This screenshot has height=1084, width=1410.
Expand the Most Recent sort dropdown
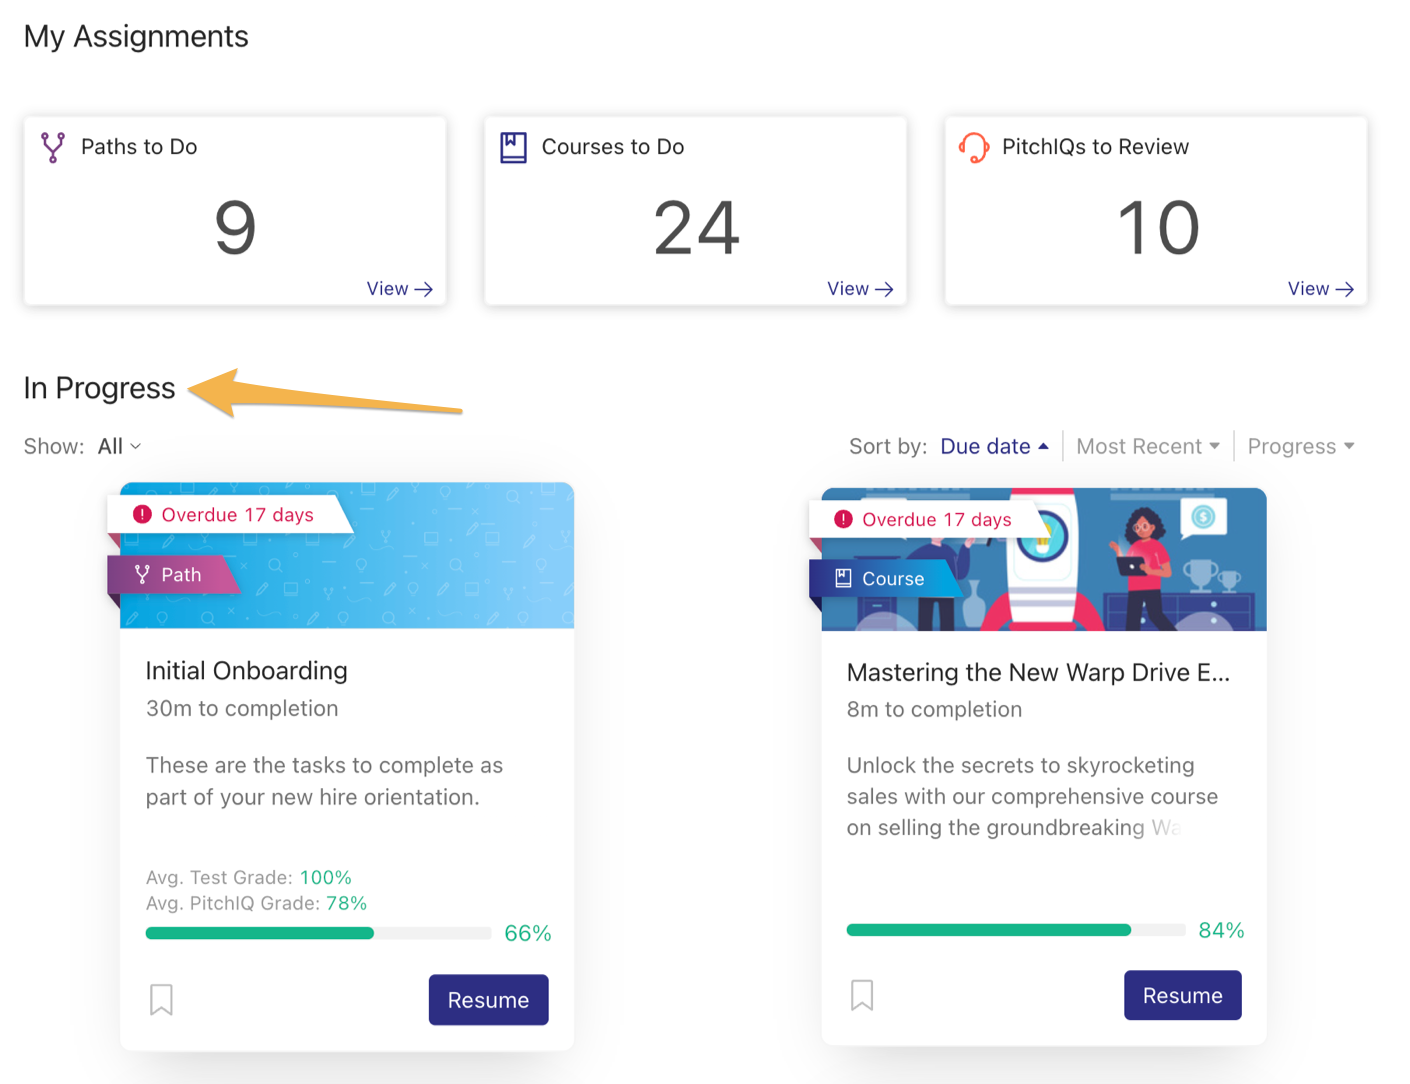(x=1148, y=446)
